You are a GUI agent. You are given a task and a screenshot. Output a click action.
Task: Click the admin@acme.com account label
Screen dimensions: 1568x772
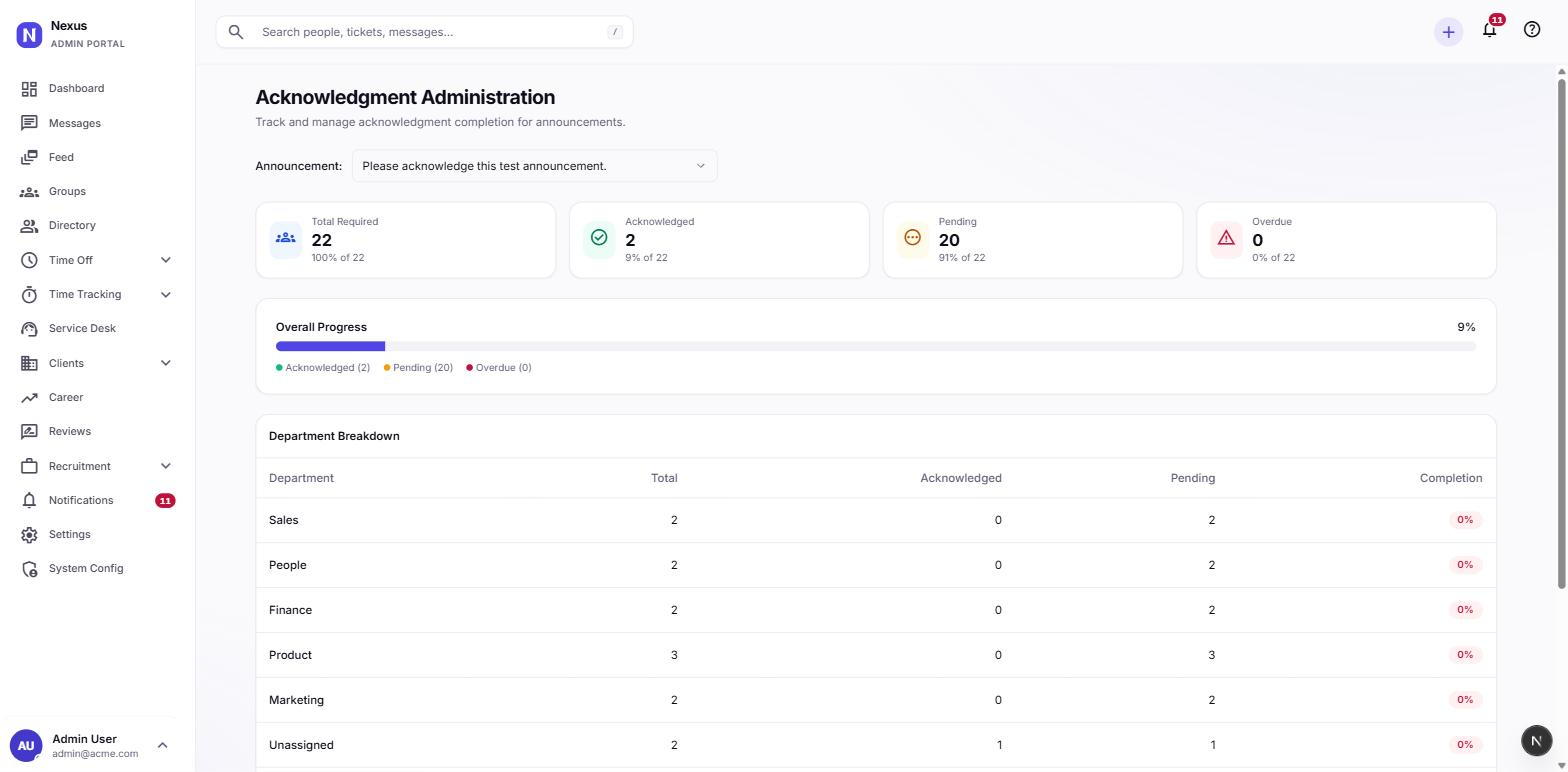coord(95,754)
